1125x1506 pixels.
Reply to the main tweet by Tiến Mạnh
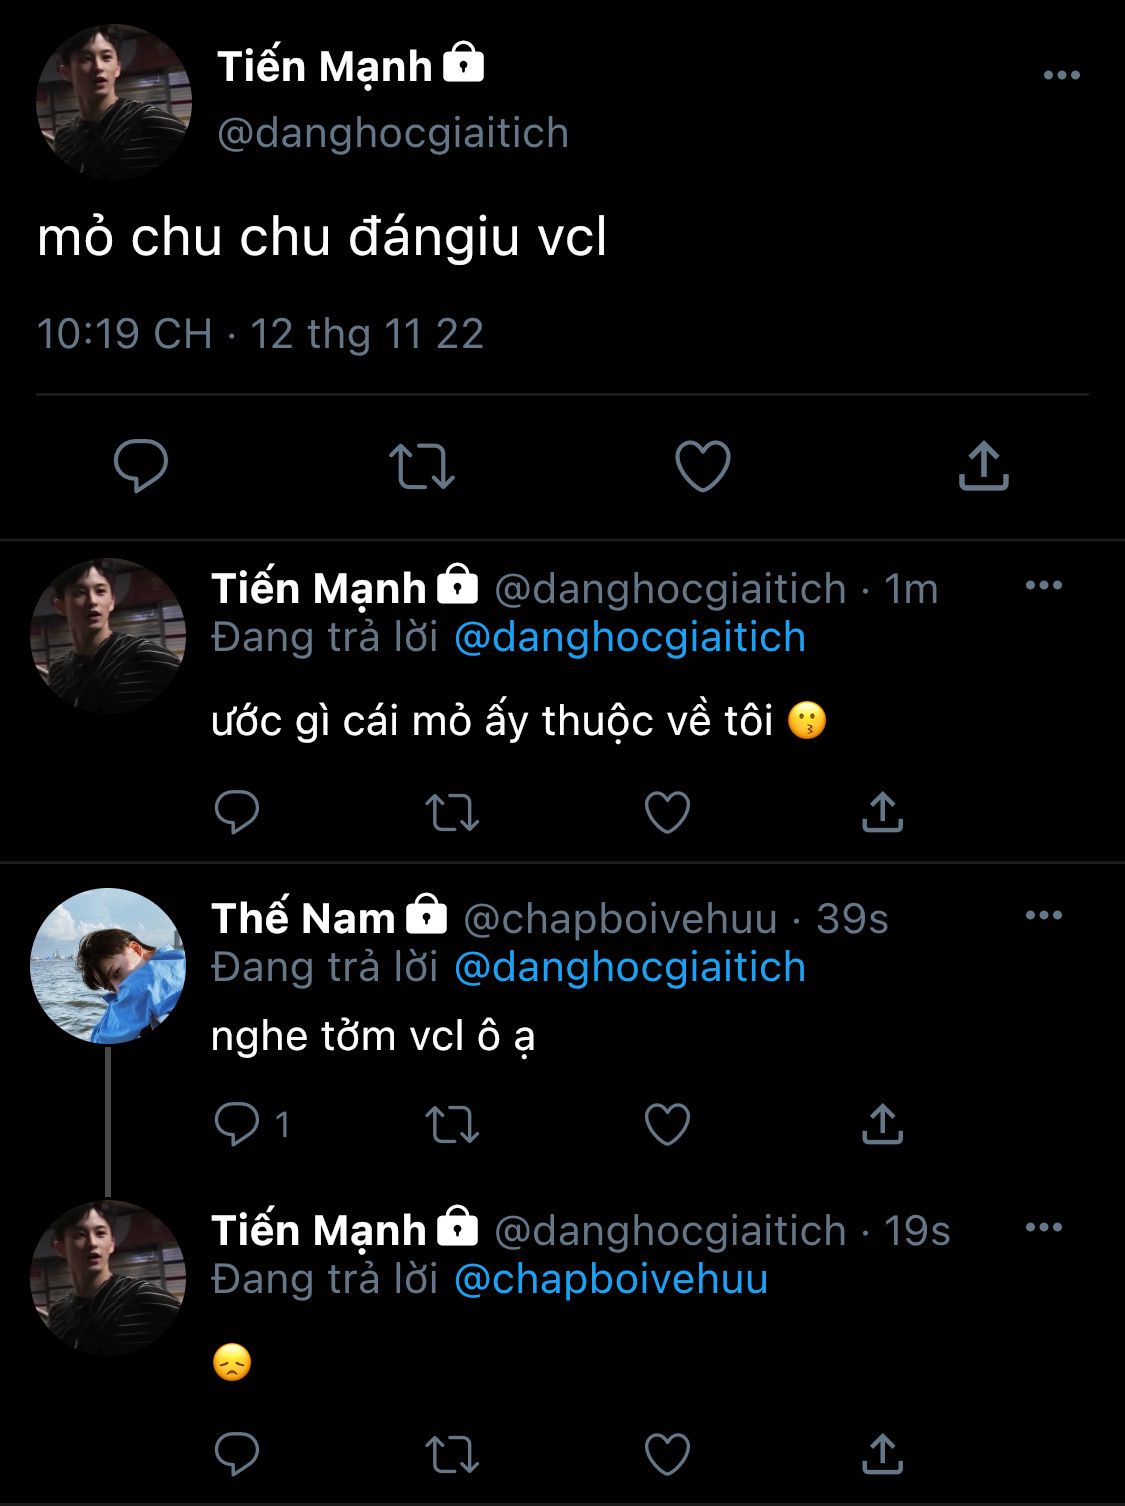point(141,466)
